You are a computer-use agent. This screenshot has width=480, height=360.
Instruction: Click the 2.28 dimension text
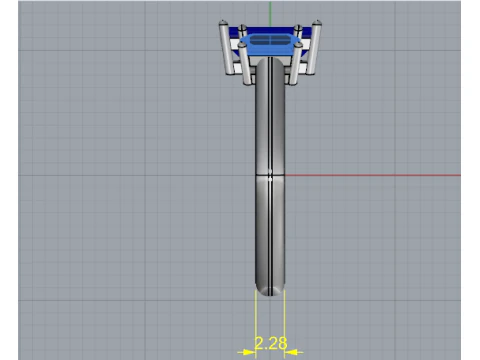pos(271,343)
